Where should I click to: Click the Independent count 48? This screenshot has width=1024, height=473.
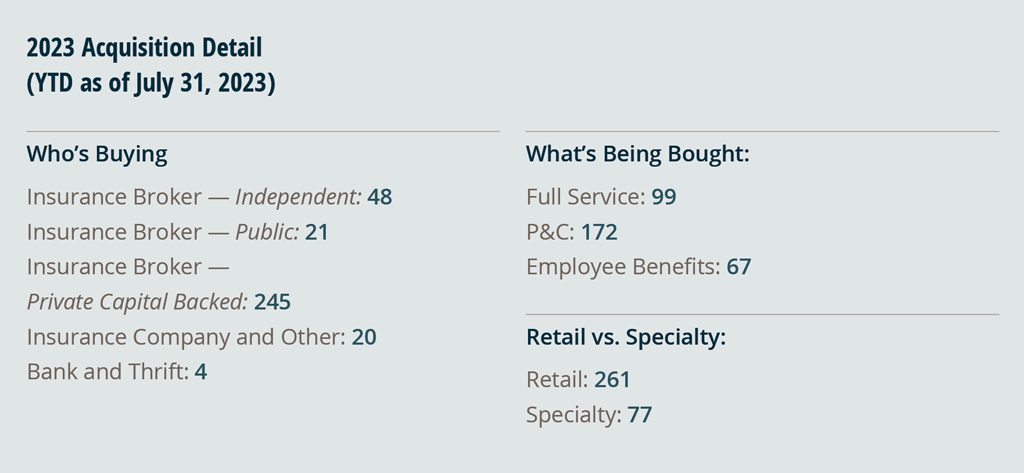pyautogui.click(x=379, y=197)
